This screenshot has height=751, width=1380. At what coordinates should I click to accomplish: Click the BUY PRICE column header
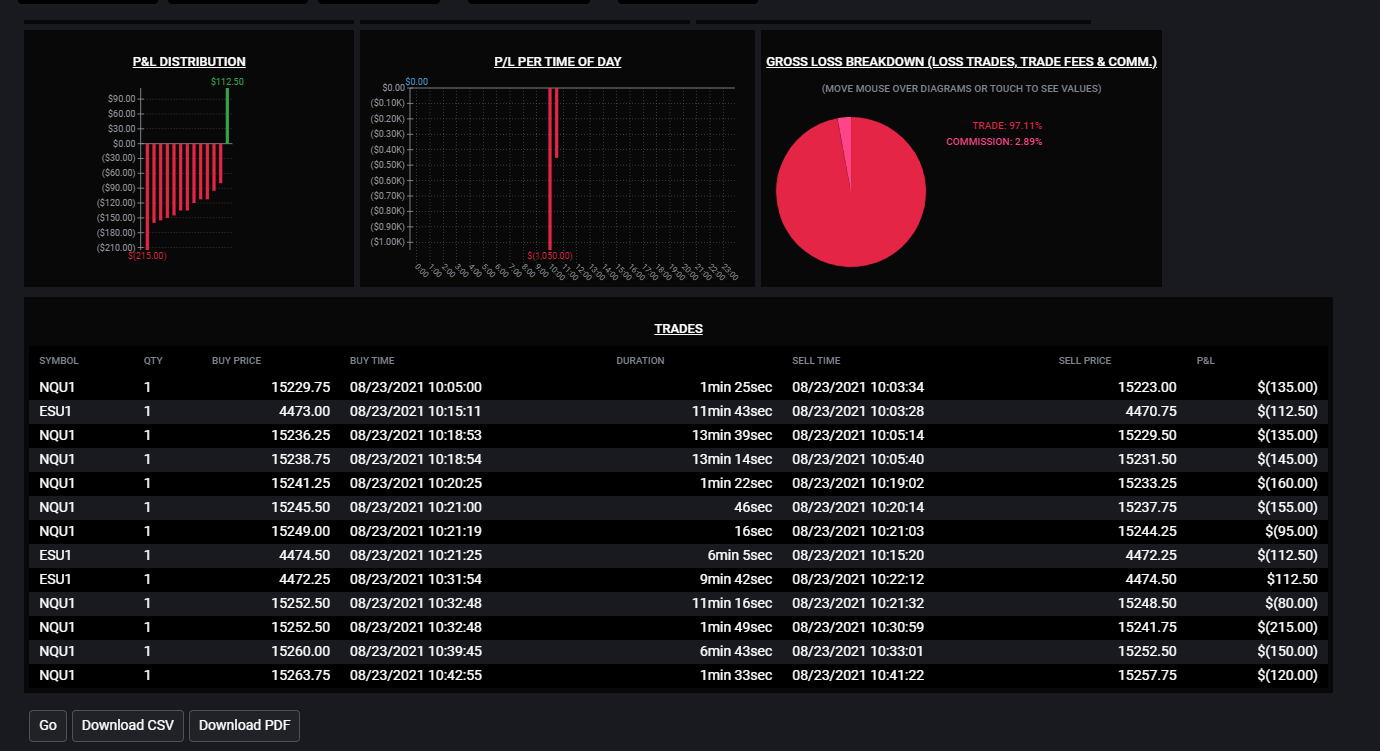point(236,361)
